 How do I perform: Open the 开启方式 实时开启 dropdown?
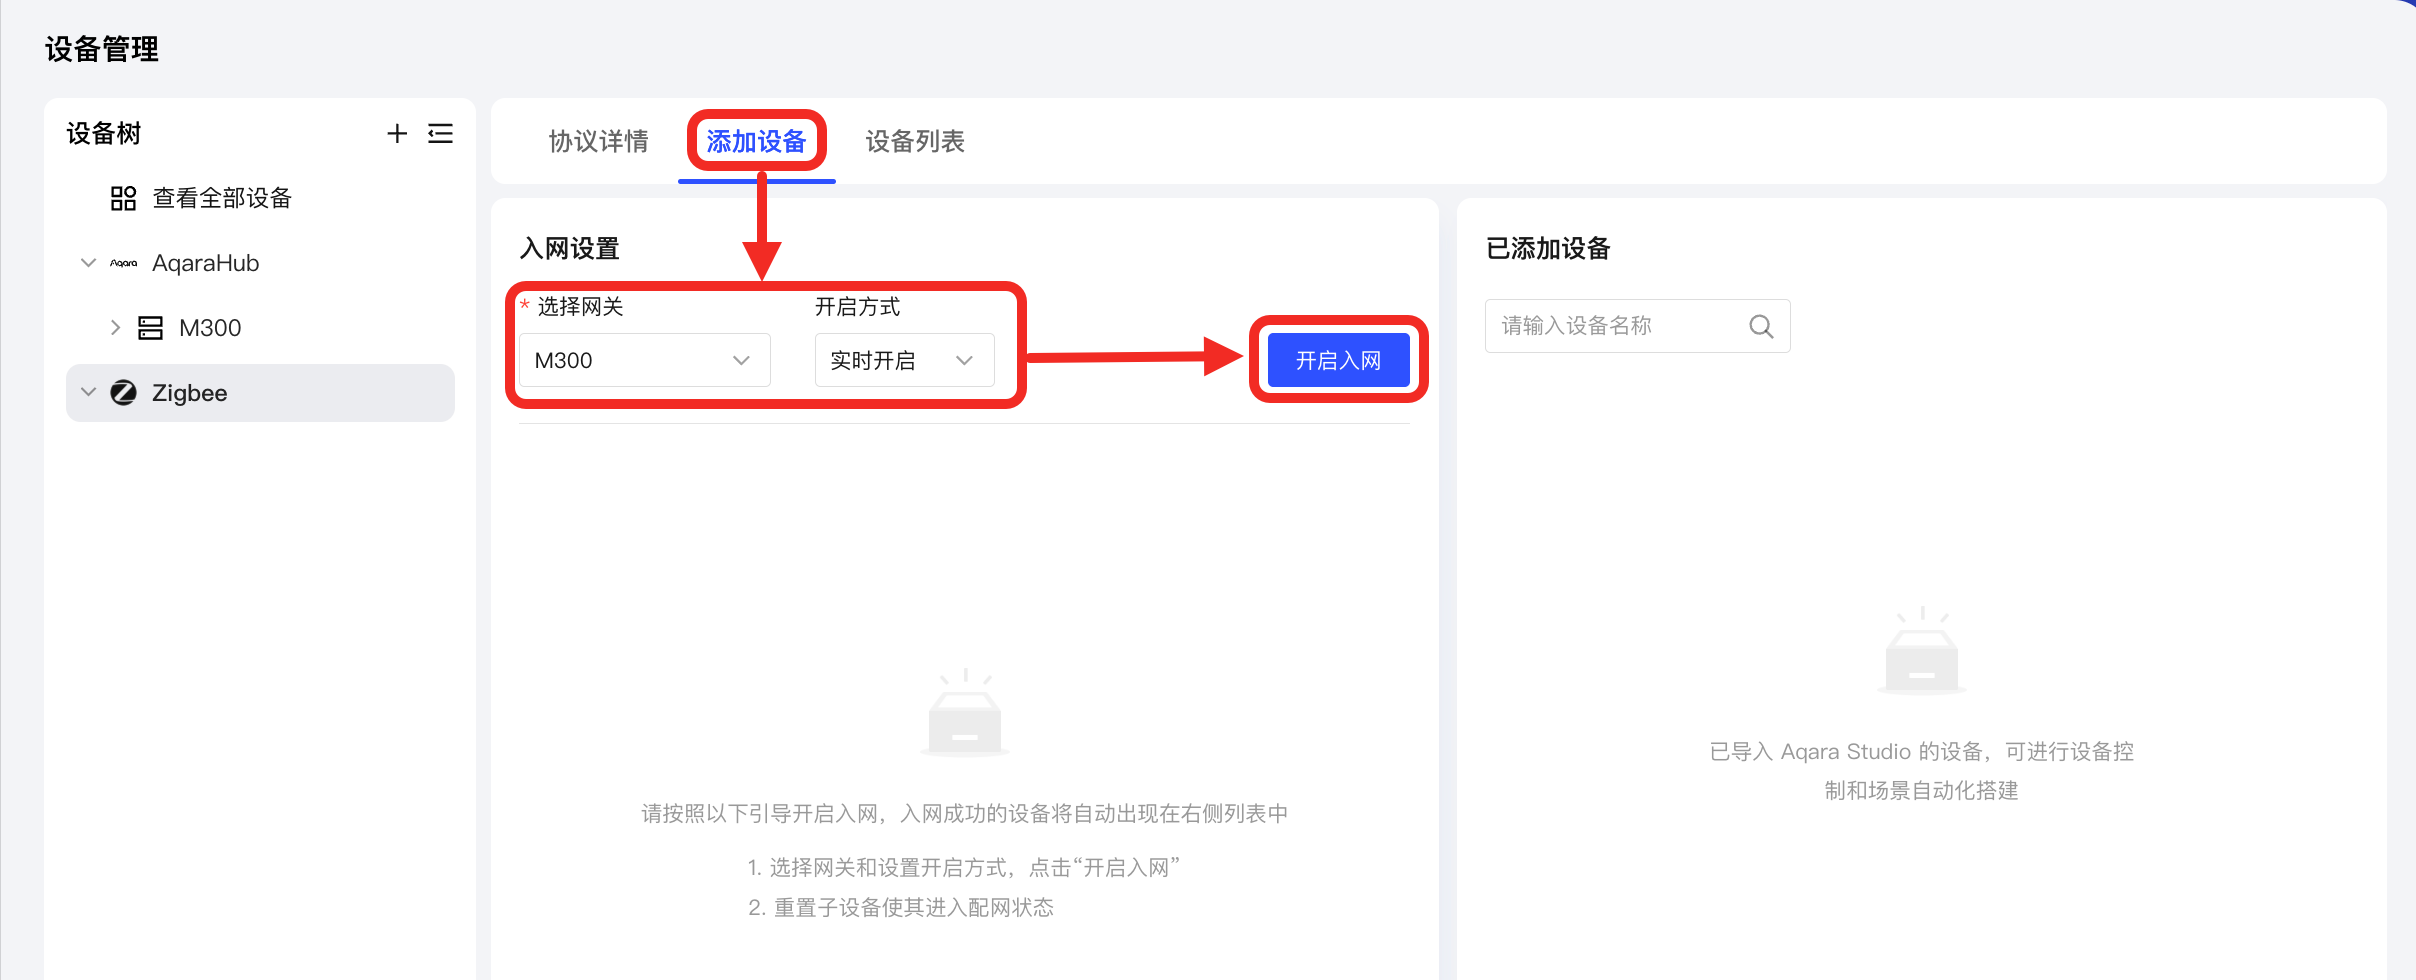905,360
